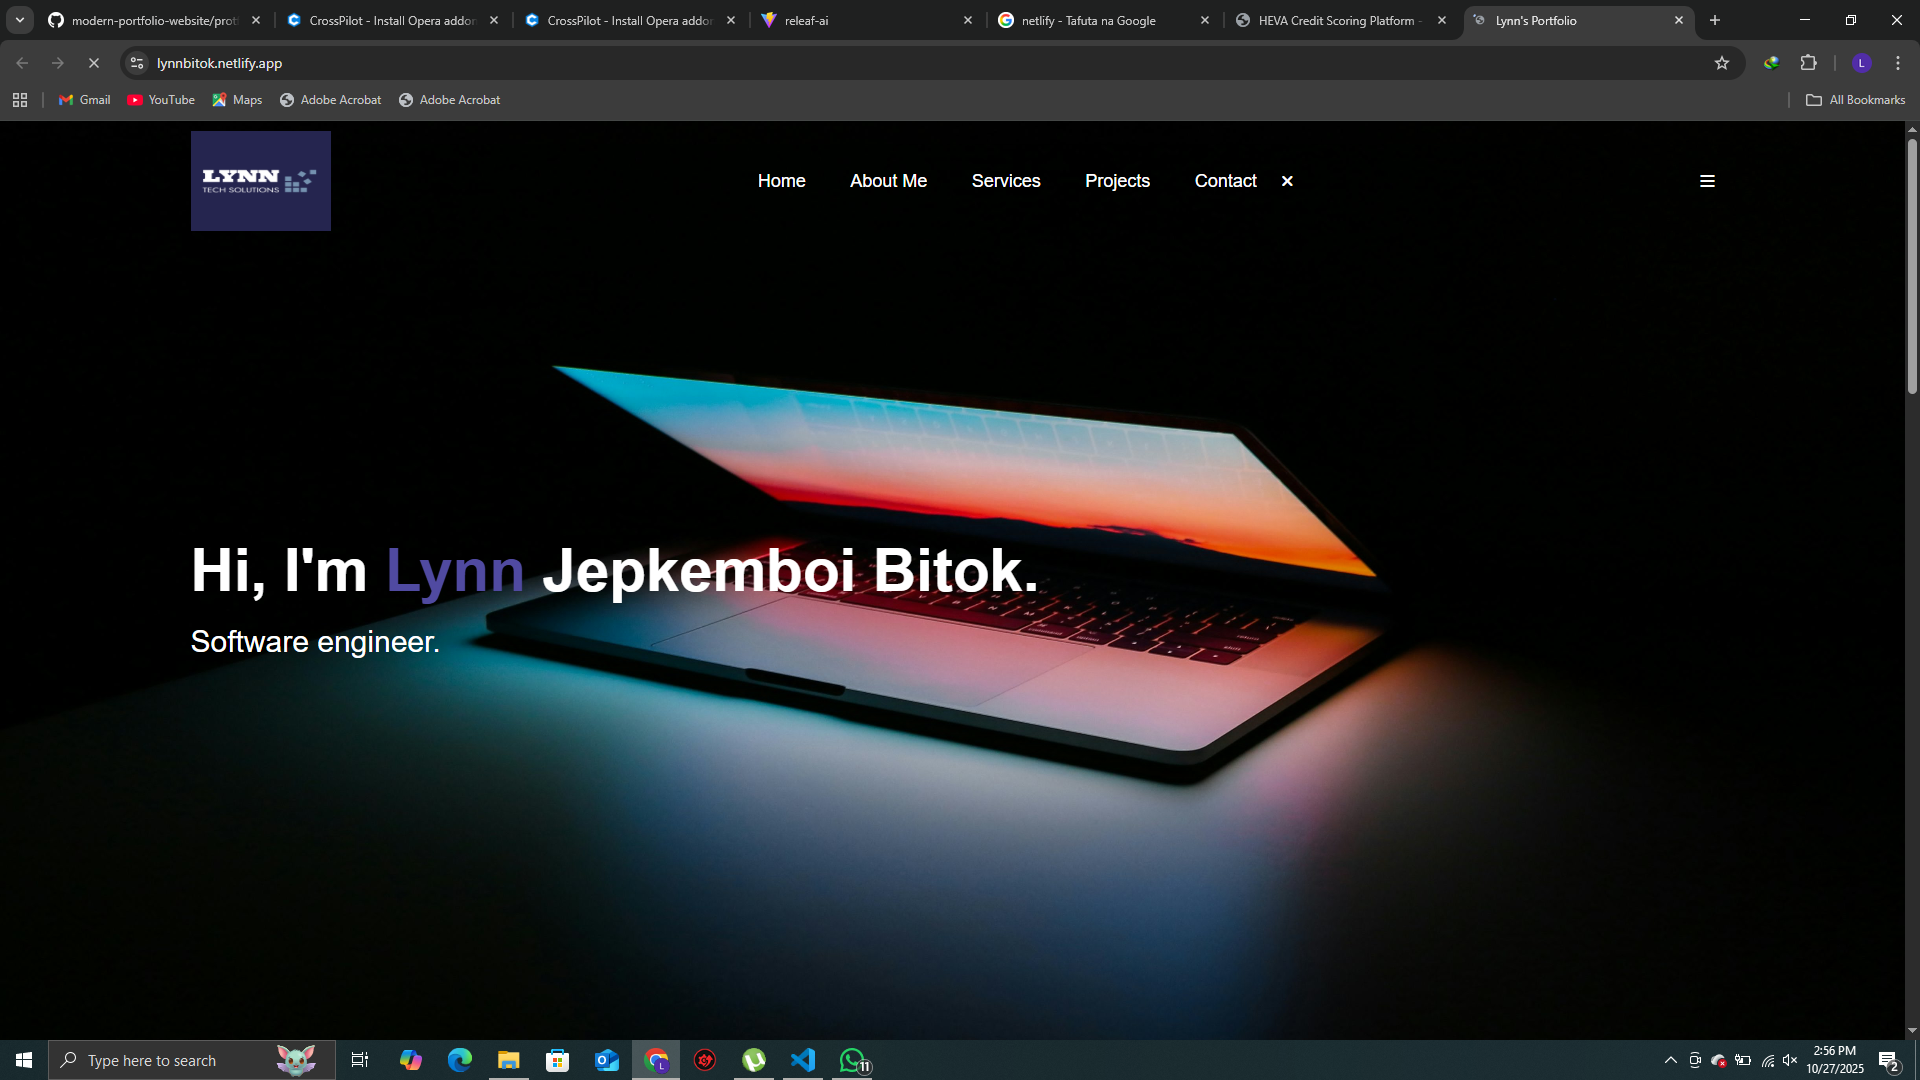The image size is (1920, 1080).
Task: Click the page vertical scrollbar thumb
Action: point(1912,265)
